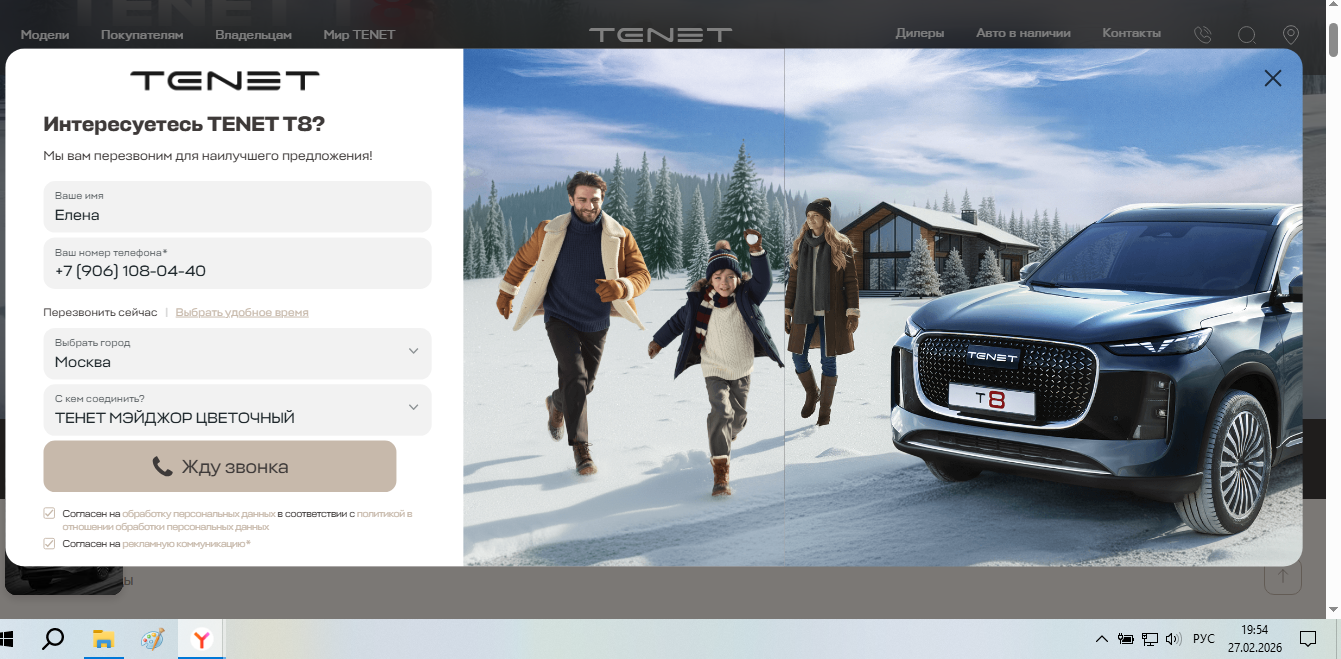Expand the Выбрать город dropdown
Image resolution: width=1341 pixels, height=659 pixels.
click(237, 353)
